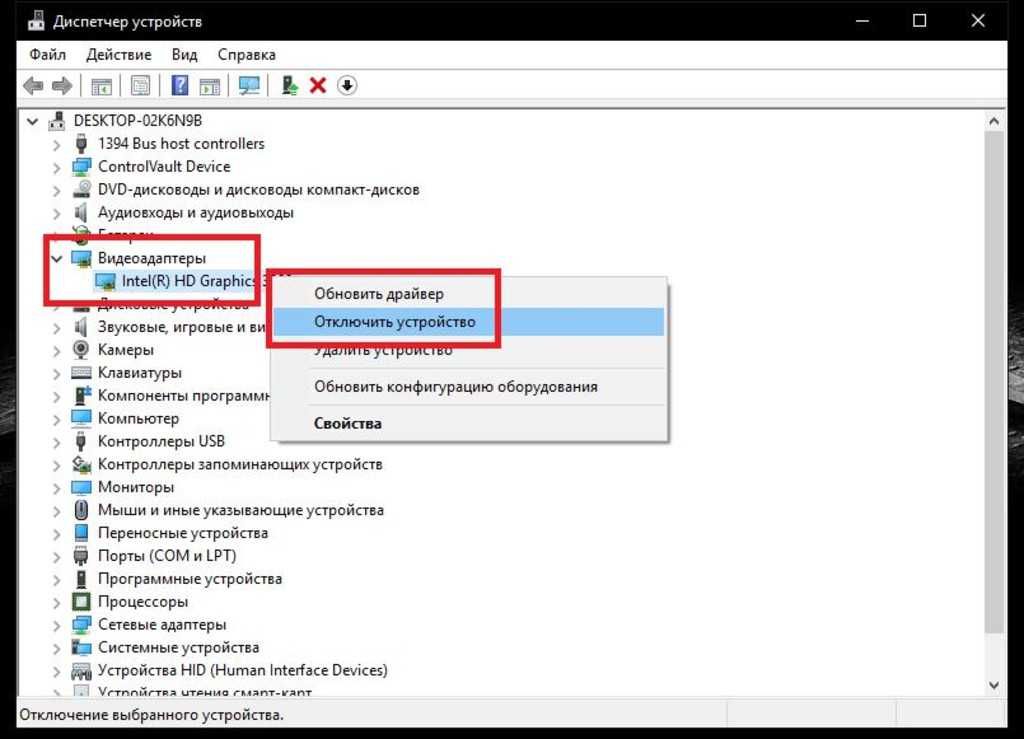1024x739 pixels.
Task: Click the scrollbar up arrow
Action: (994, 121)
